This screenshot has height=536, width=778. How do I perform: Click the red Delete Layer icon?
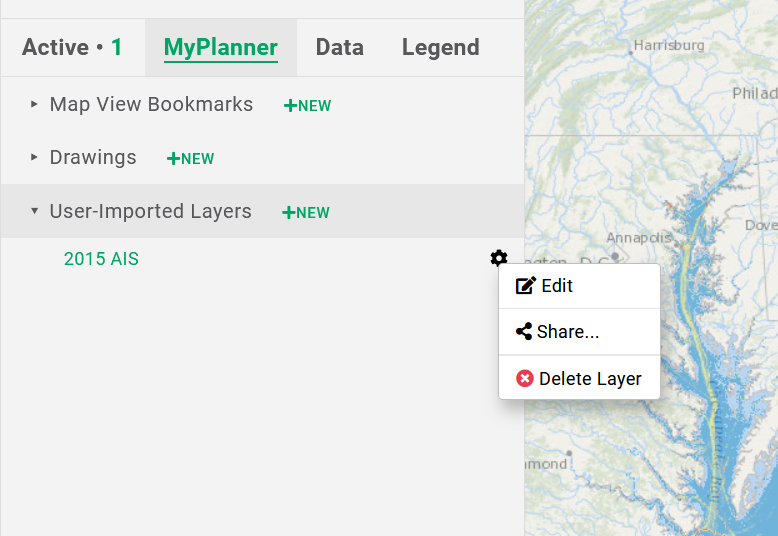pos(525,379)
